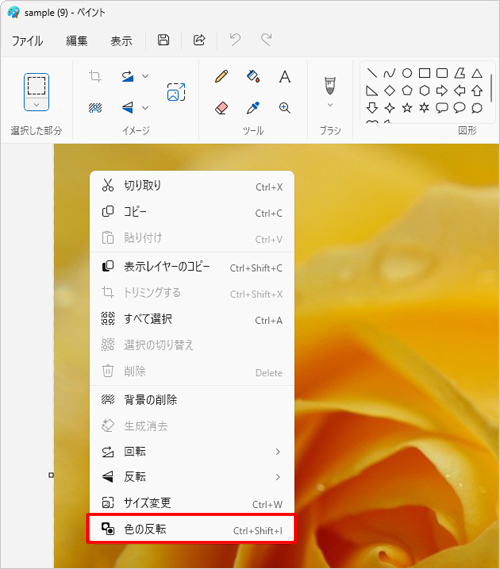Image resolution: width=500 pixels, height=569 pixels.
Task: Select the Fill bucket tool
Action: click(x=253, y=77)
